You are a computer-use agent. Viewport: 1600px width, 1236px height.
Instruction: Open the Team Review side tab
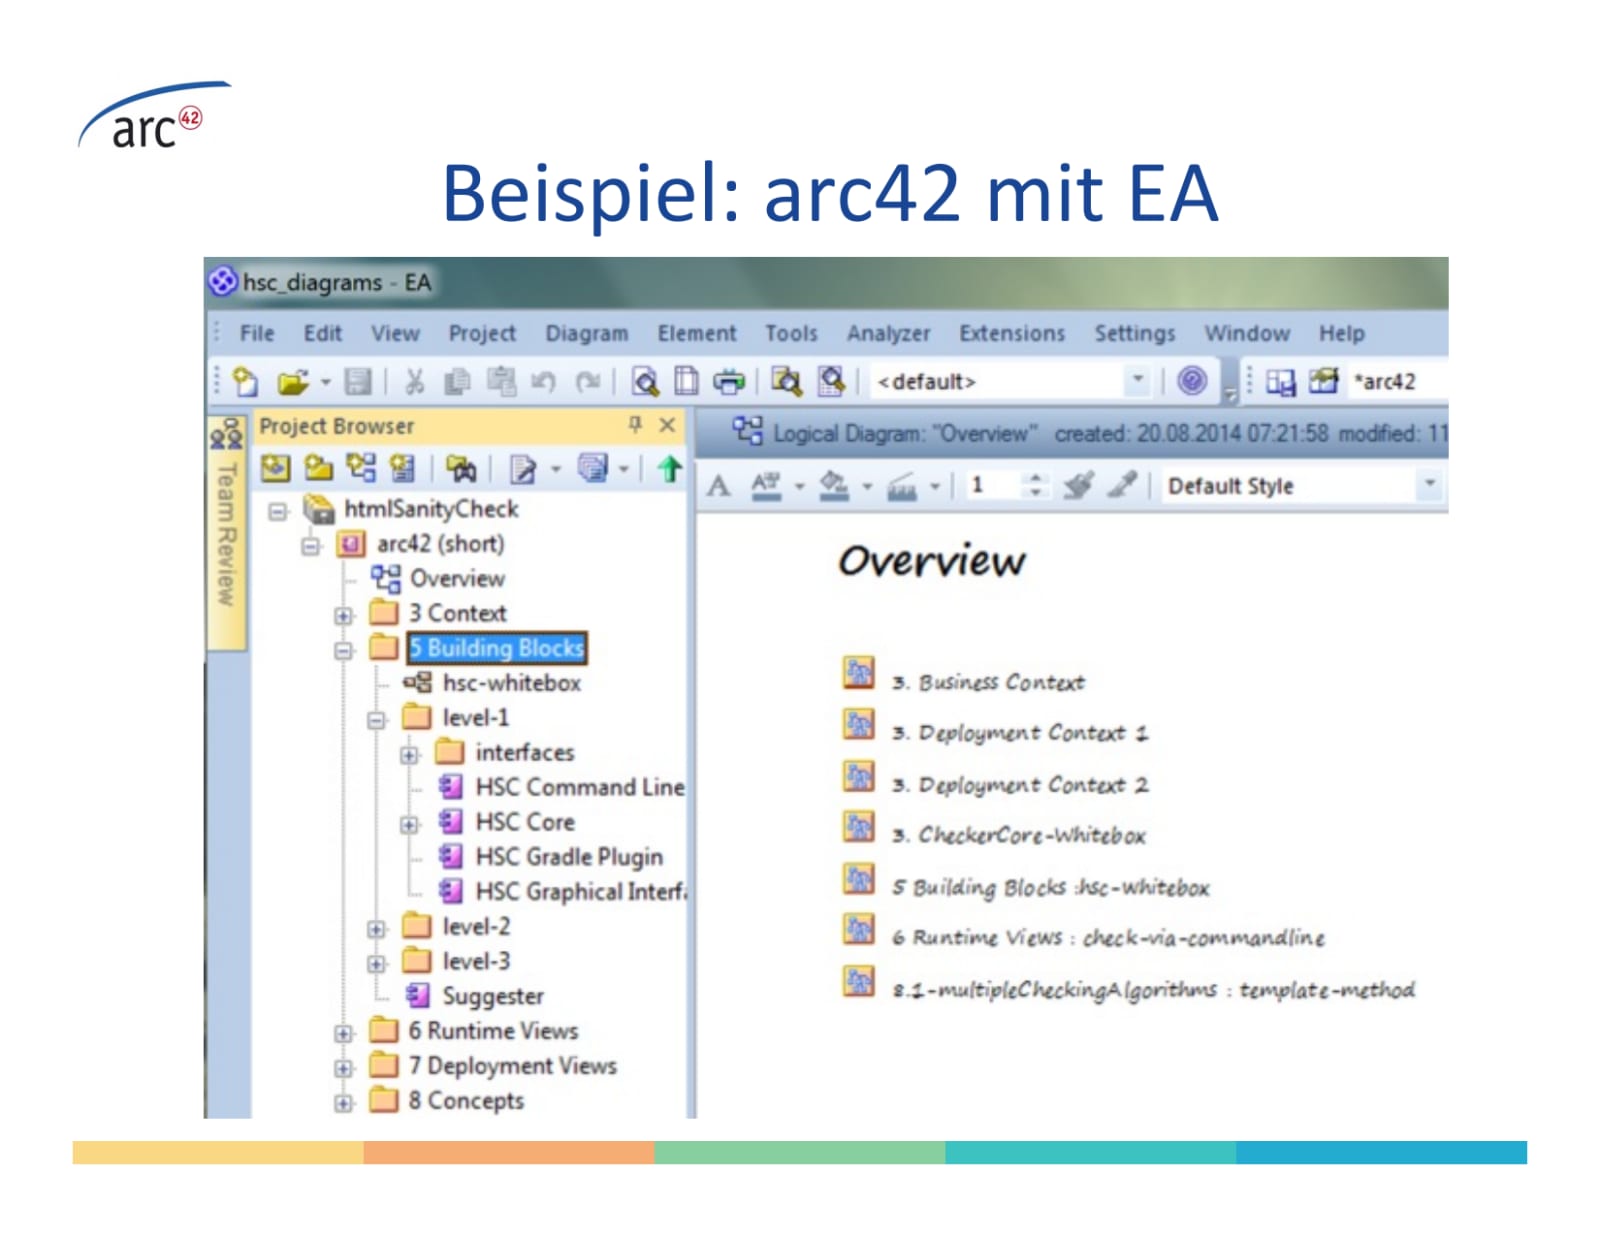[x=226, y=532]
